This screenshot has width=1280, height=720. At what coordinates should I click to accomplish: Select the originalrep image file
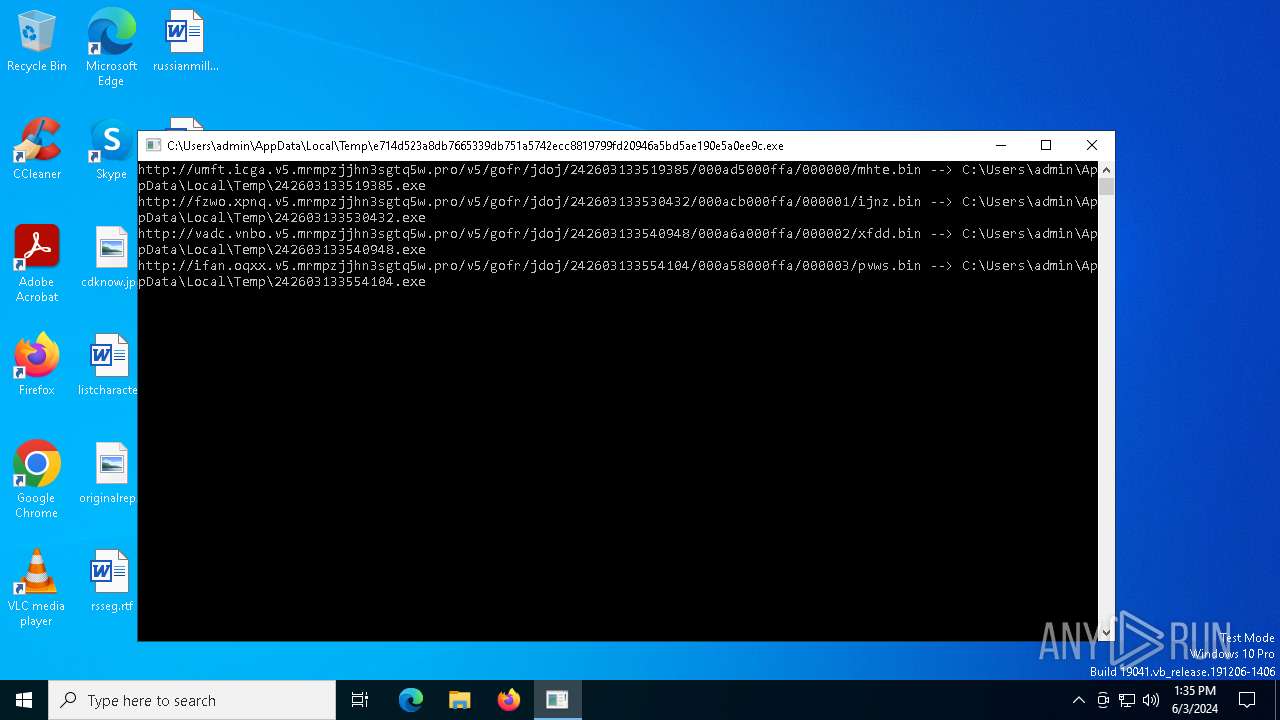109,474
